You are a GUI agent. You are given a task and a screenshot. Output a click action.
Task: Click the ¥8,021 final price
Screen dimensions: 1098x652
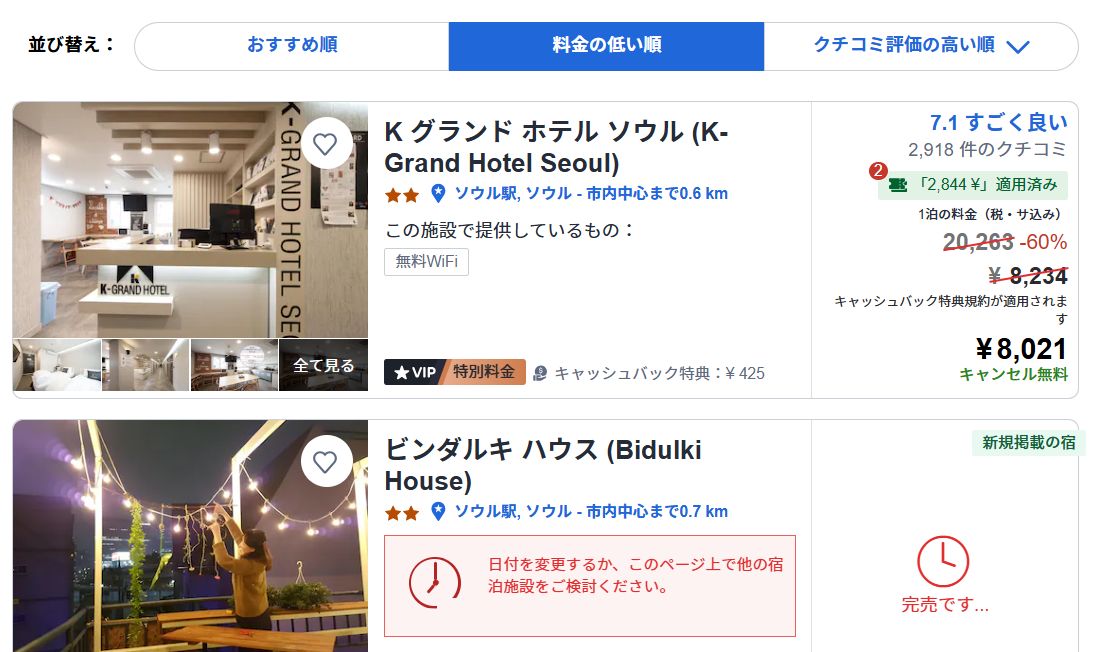click(1022, 349)
